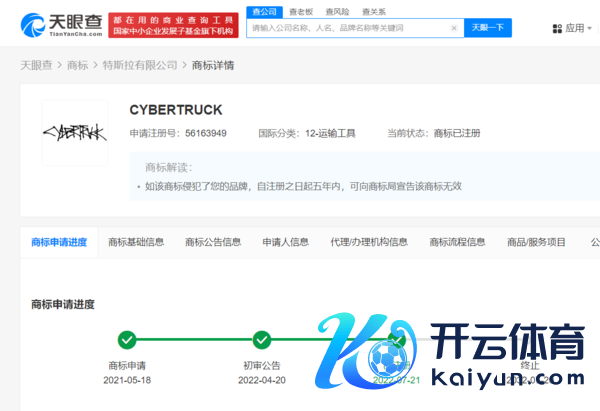600x411 pixels.
Task: Select the 查风险 search tab
Action: [x=337, y=10]
